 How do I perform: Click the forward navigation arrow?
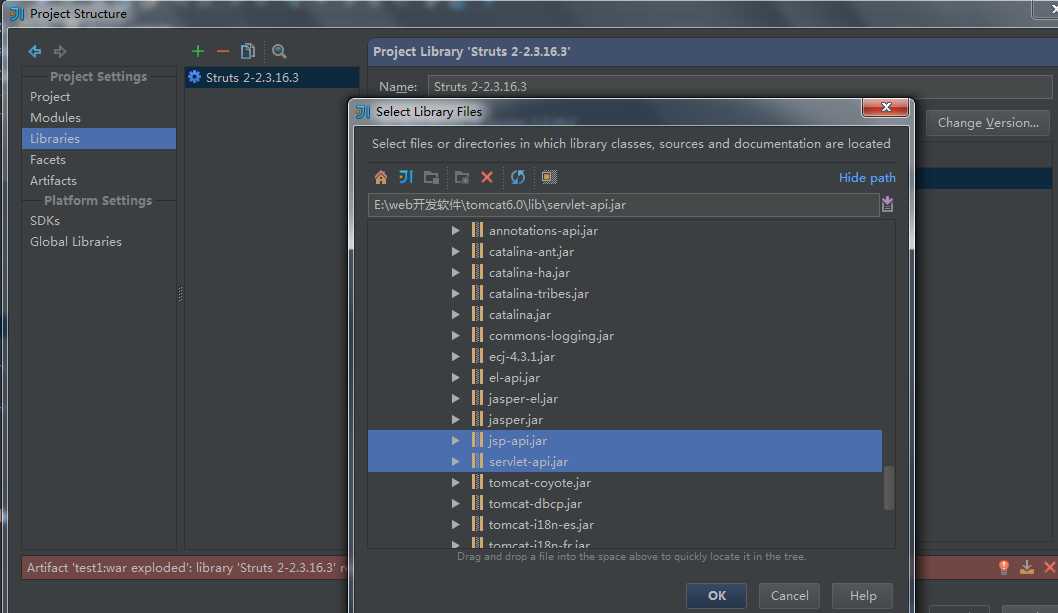(x=60, y=51)
